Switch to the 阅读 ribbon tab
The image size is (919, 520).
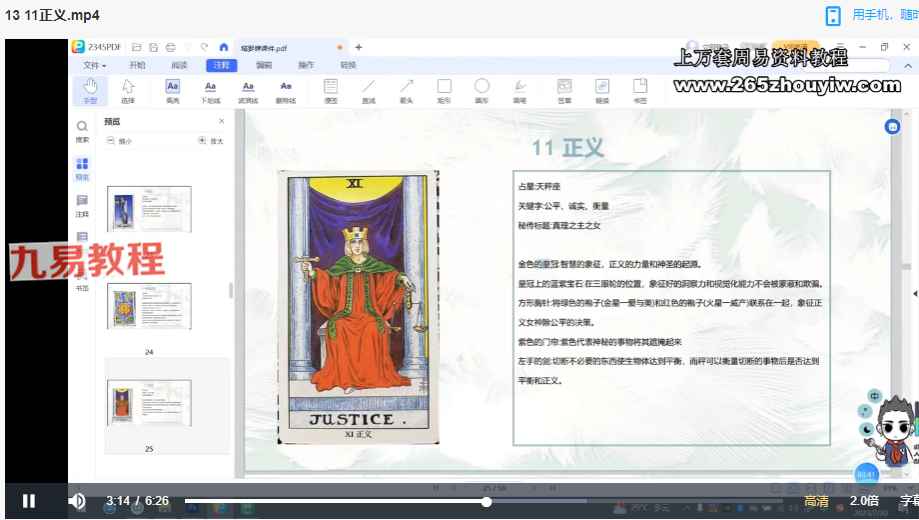click(179, 65)
